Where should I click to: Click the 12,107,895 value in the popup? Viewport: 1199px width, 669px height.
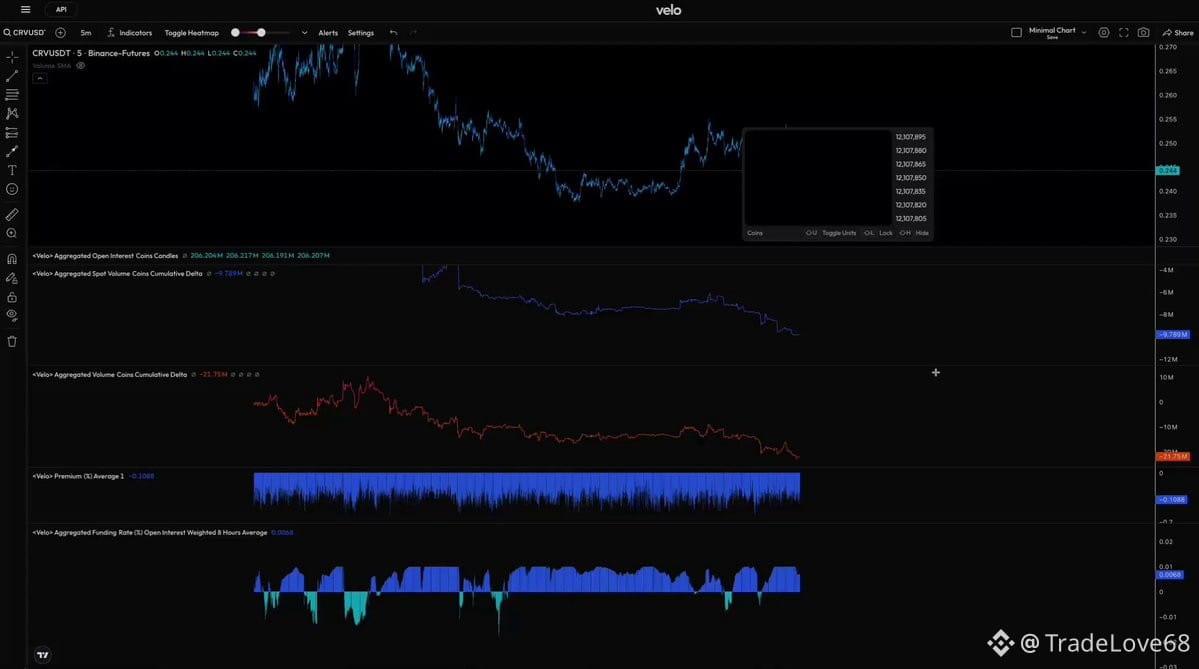point(911,137)
